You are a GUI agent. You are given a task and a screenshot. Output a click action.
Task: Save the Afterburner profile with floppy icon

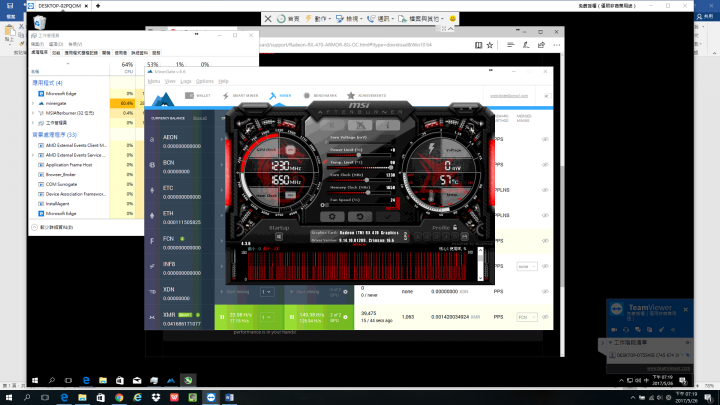tap(465, 236)
